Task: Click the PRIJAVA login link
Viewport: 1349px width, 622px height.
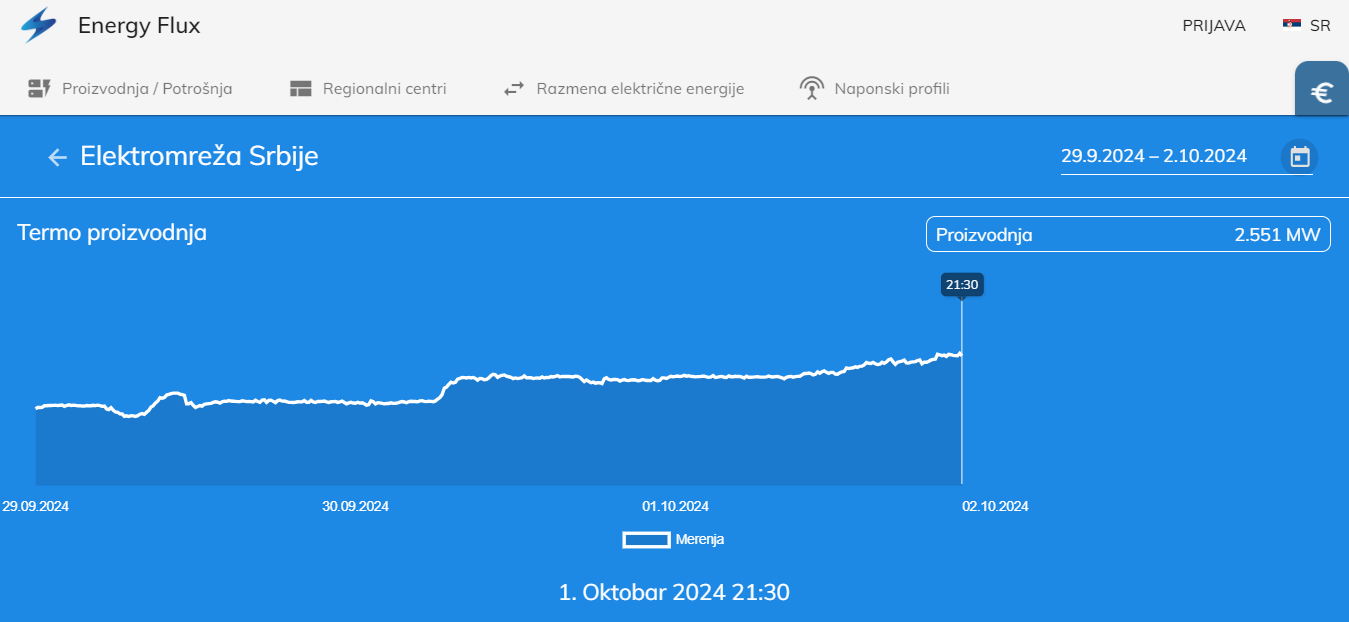Action: pos(1213,26)
